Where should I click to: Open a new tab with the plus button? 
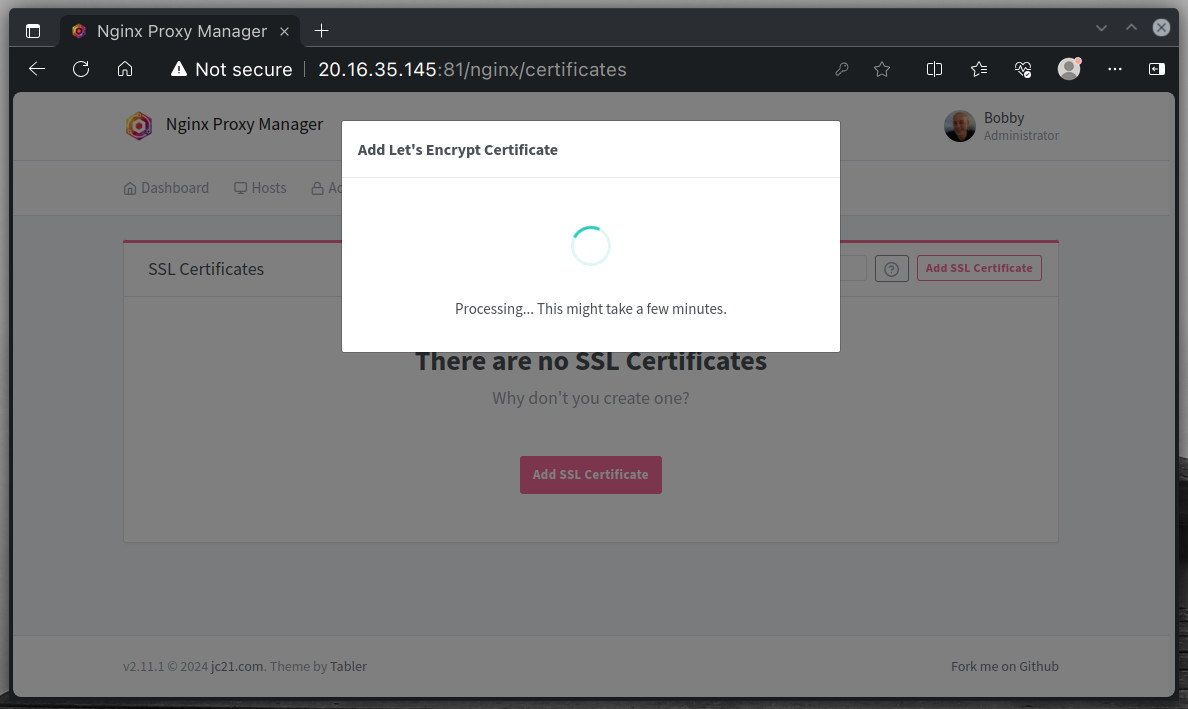pyautogui.click(x=321, y=30)
